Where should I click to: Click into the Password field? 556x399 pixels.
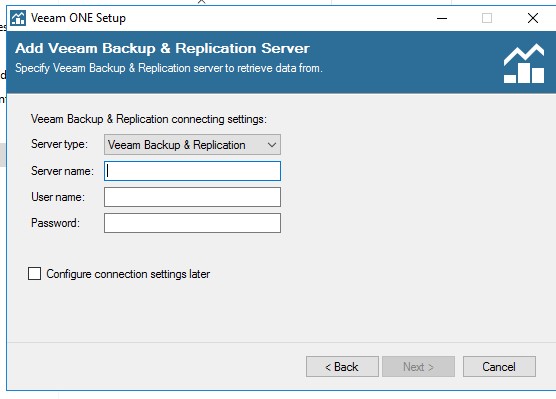coord(192,223)
